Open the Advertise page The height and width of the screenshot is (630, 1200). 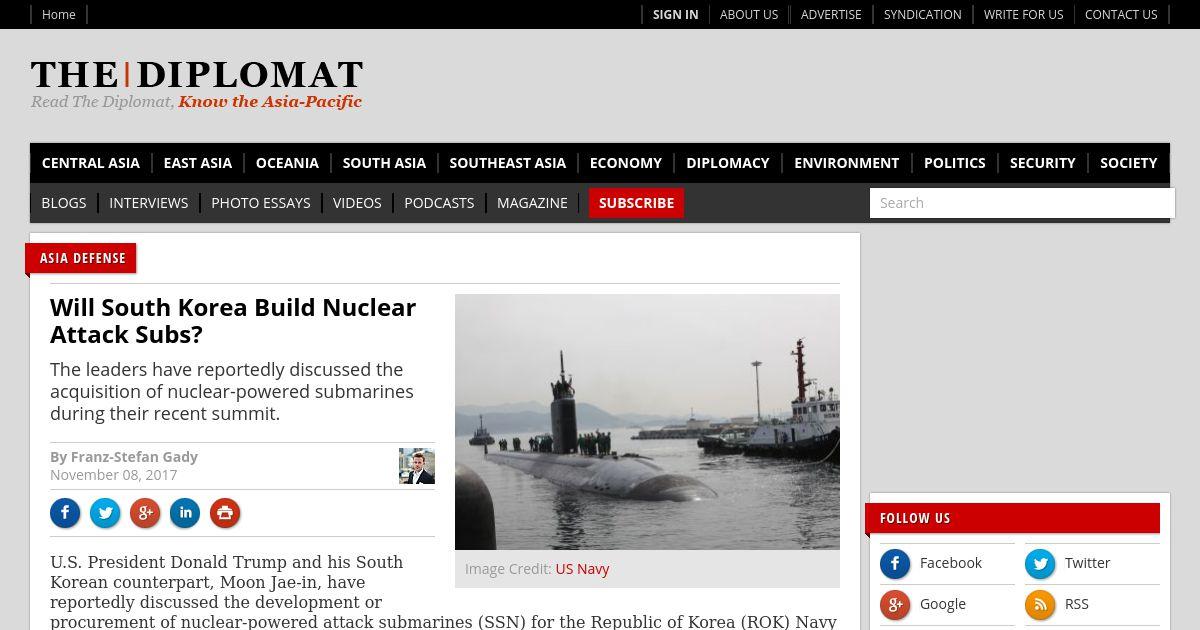coord(831,14)
